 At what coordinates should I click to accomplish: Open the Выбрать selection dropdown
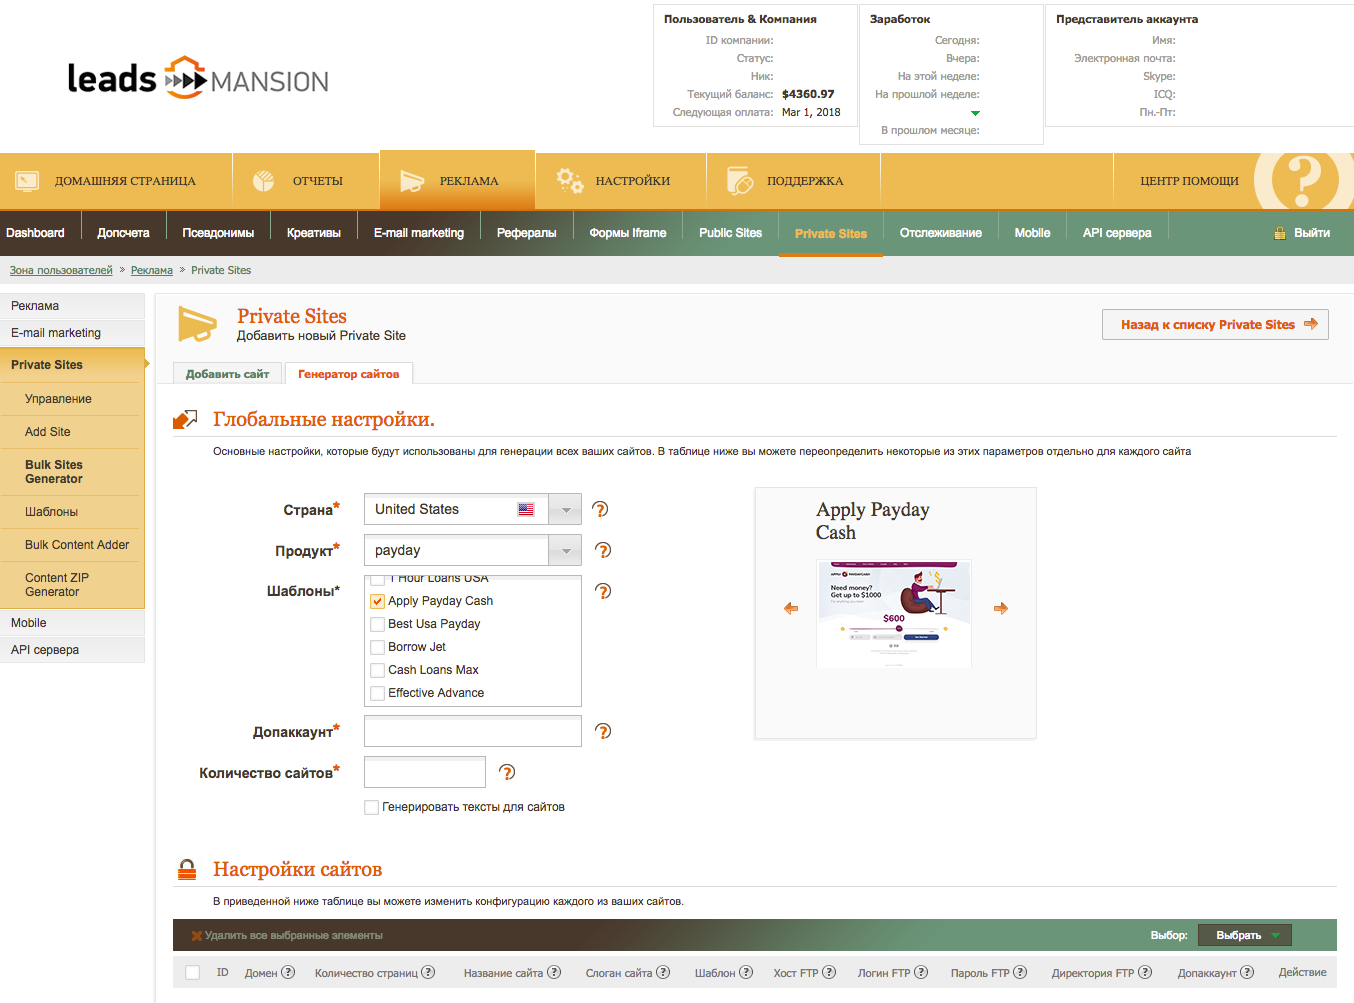pos(1244,935)
